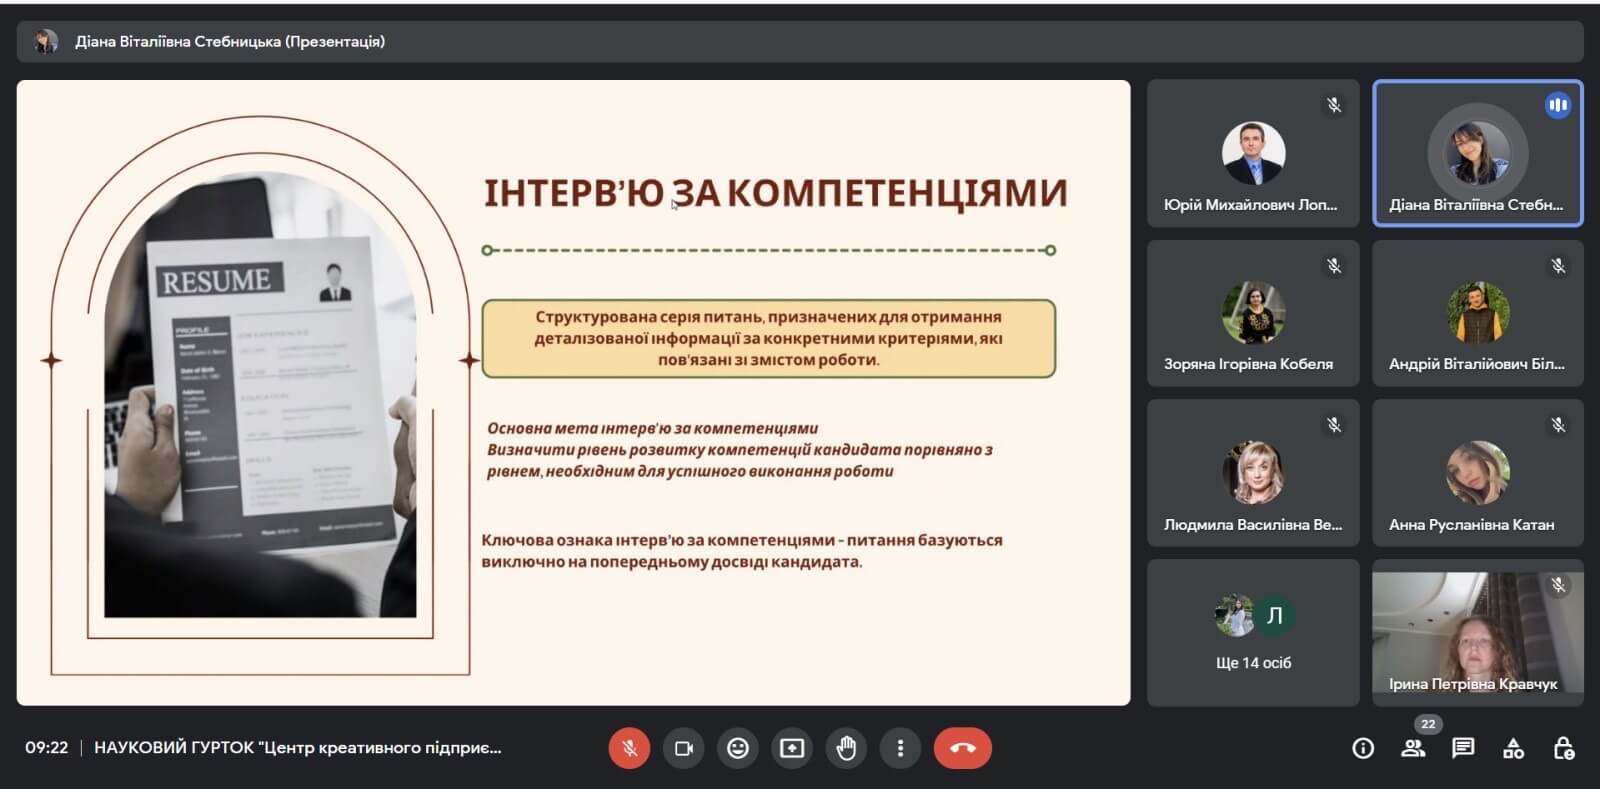
Task: Select Юрій Михайлович participant tile
Action: point(1253,153)
